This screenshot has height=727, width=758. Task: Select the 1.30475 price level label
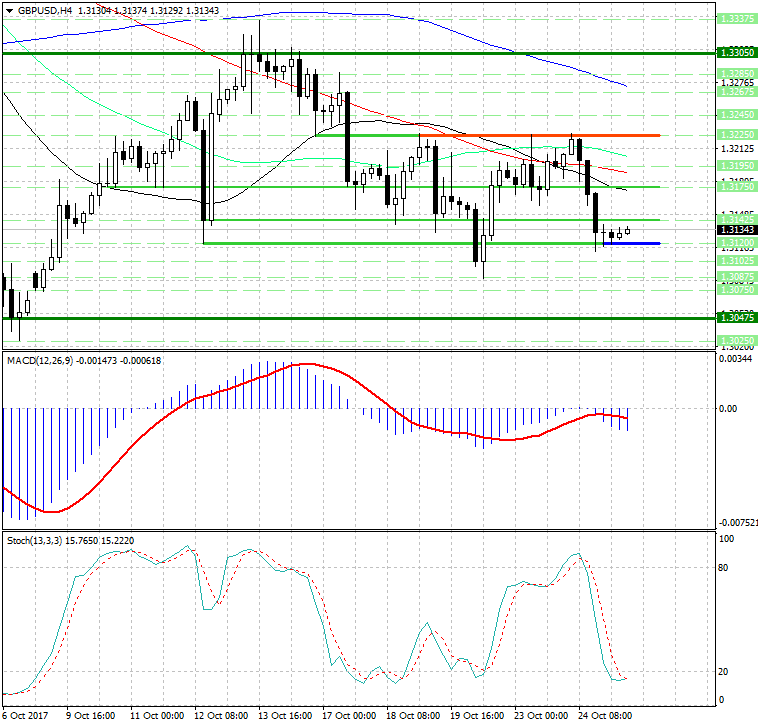(737, 317)
